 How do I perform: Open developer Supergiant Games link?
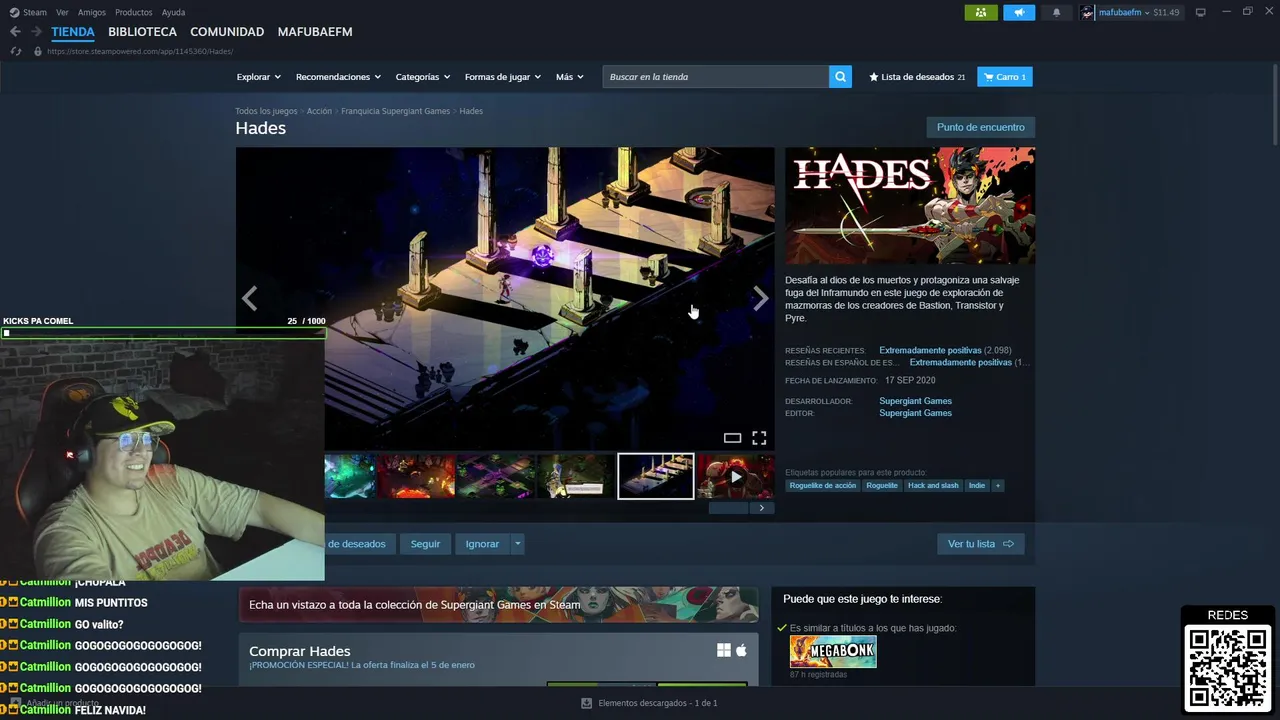[x=915, y=401]
